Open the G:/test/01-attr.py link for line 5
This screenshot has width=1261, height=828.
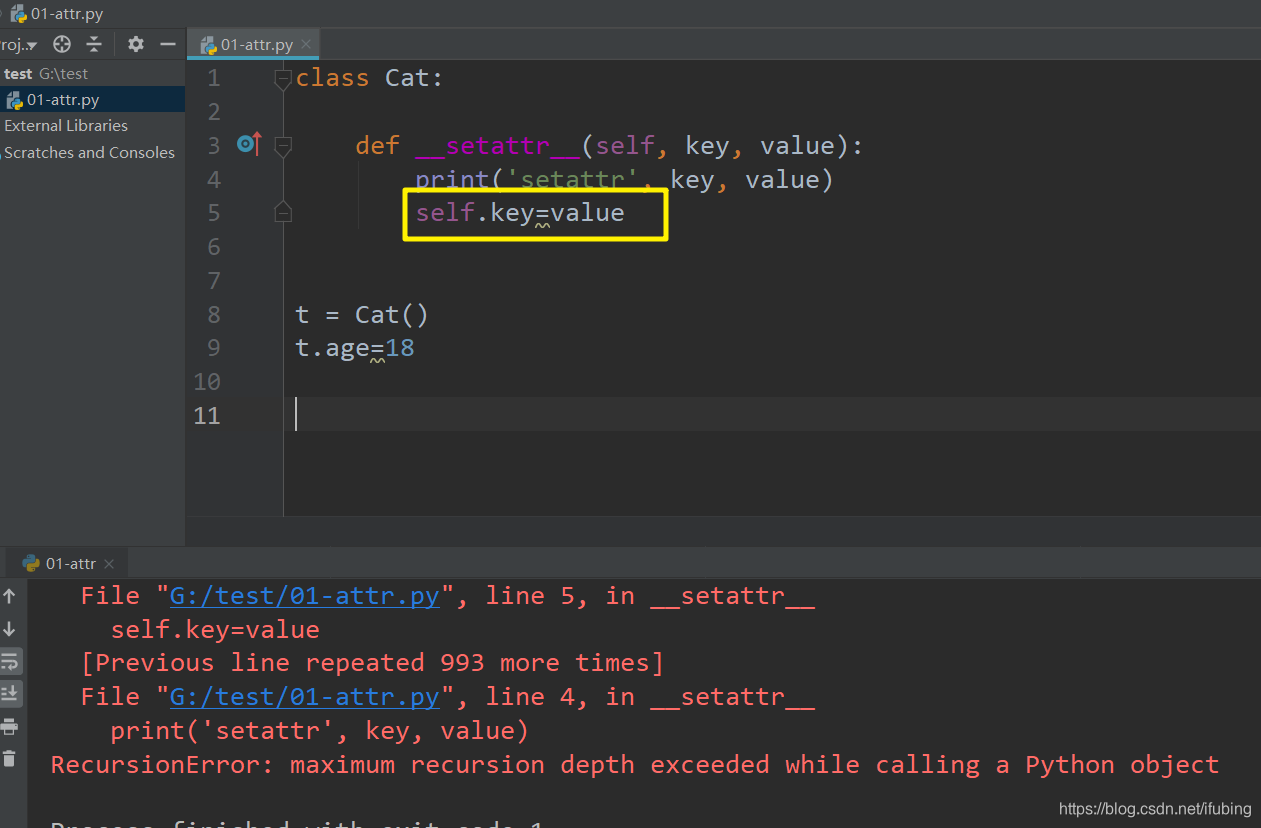[x=304, y=596]
